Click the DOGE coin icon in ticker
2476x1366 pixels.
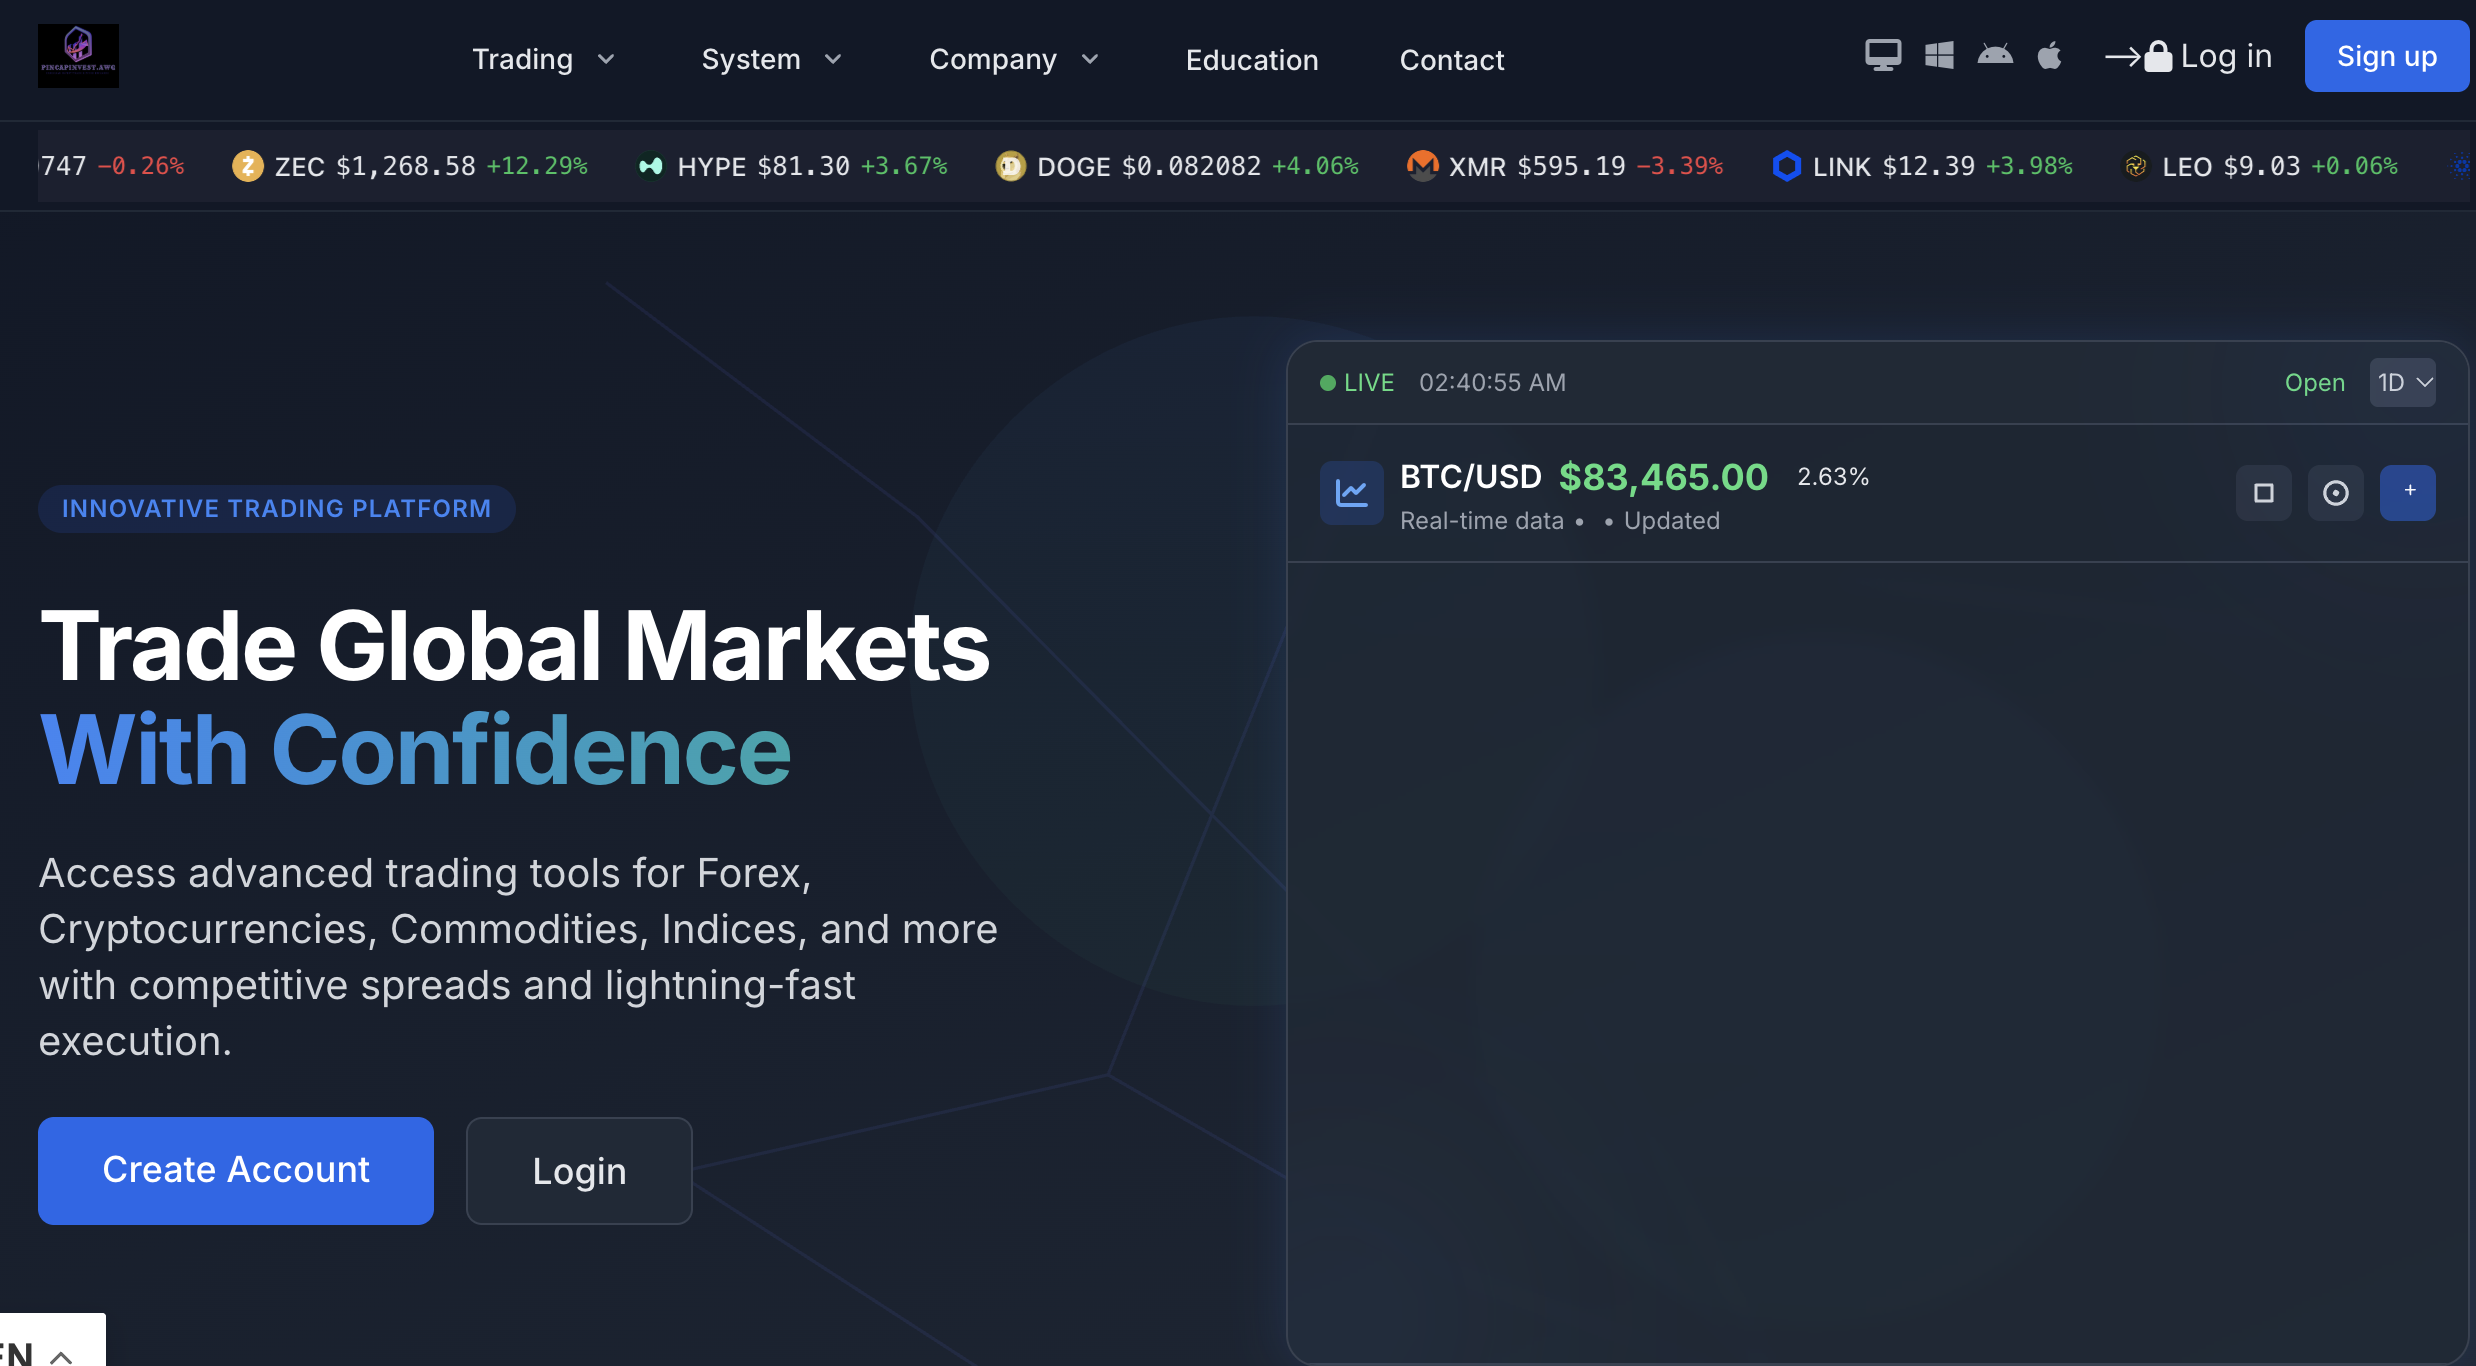coord(1011,166)
